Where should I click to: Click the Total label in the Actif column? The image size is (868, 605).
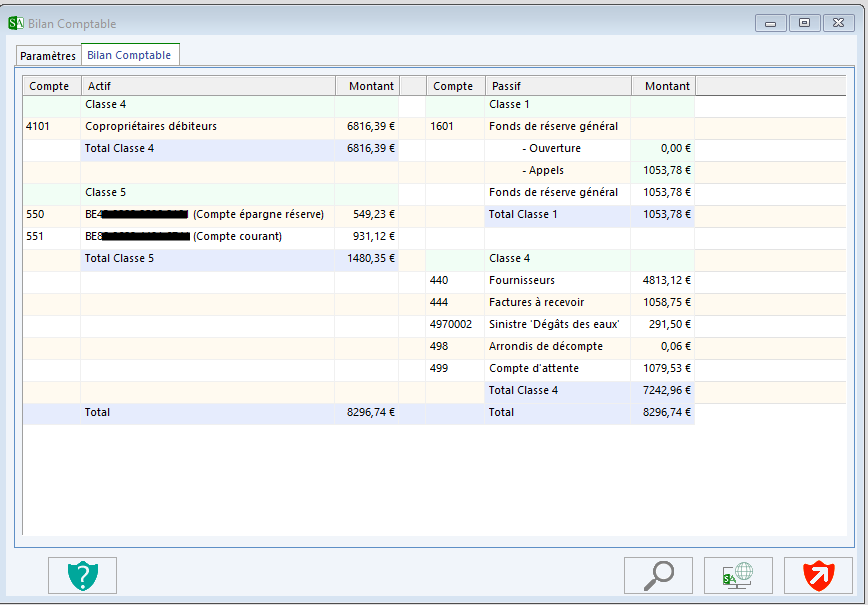pyautogui.click(x=97, y=412)
